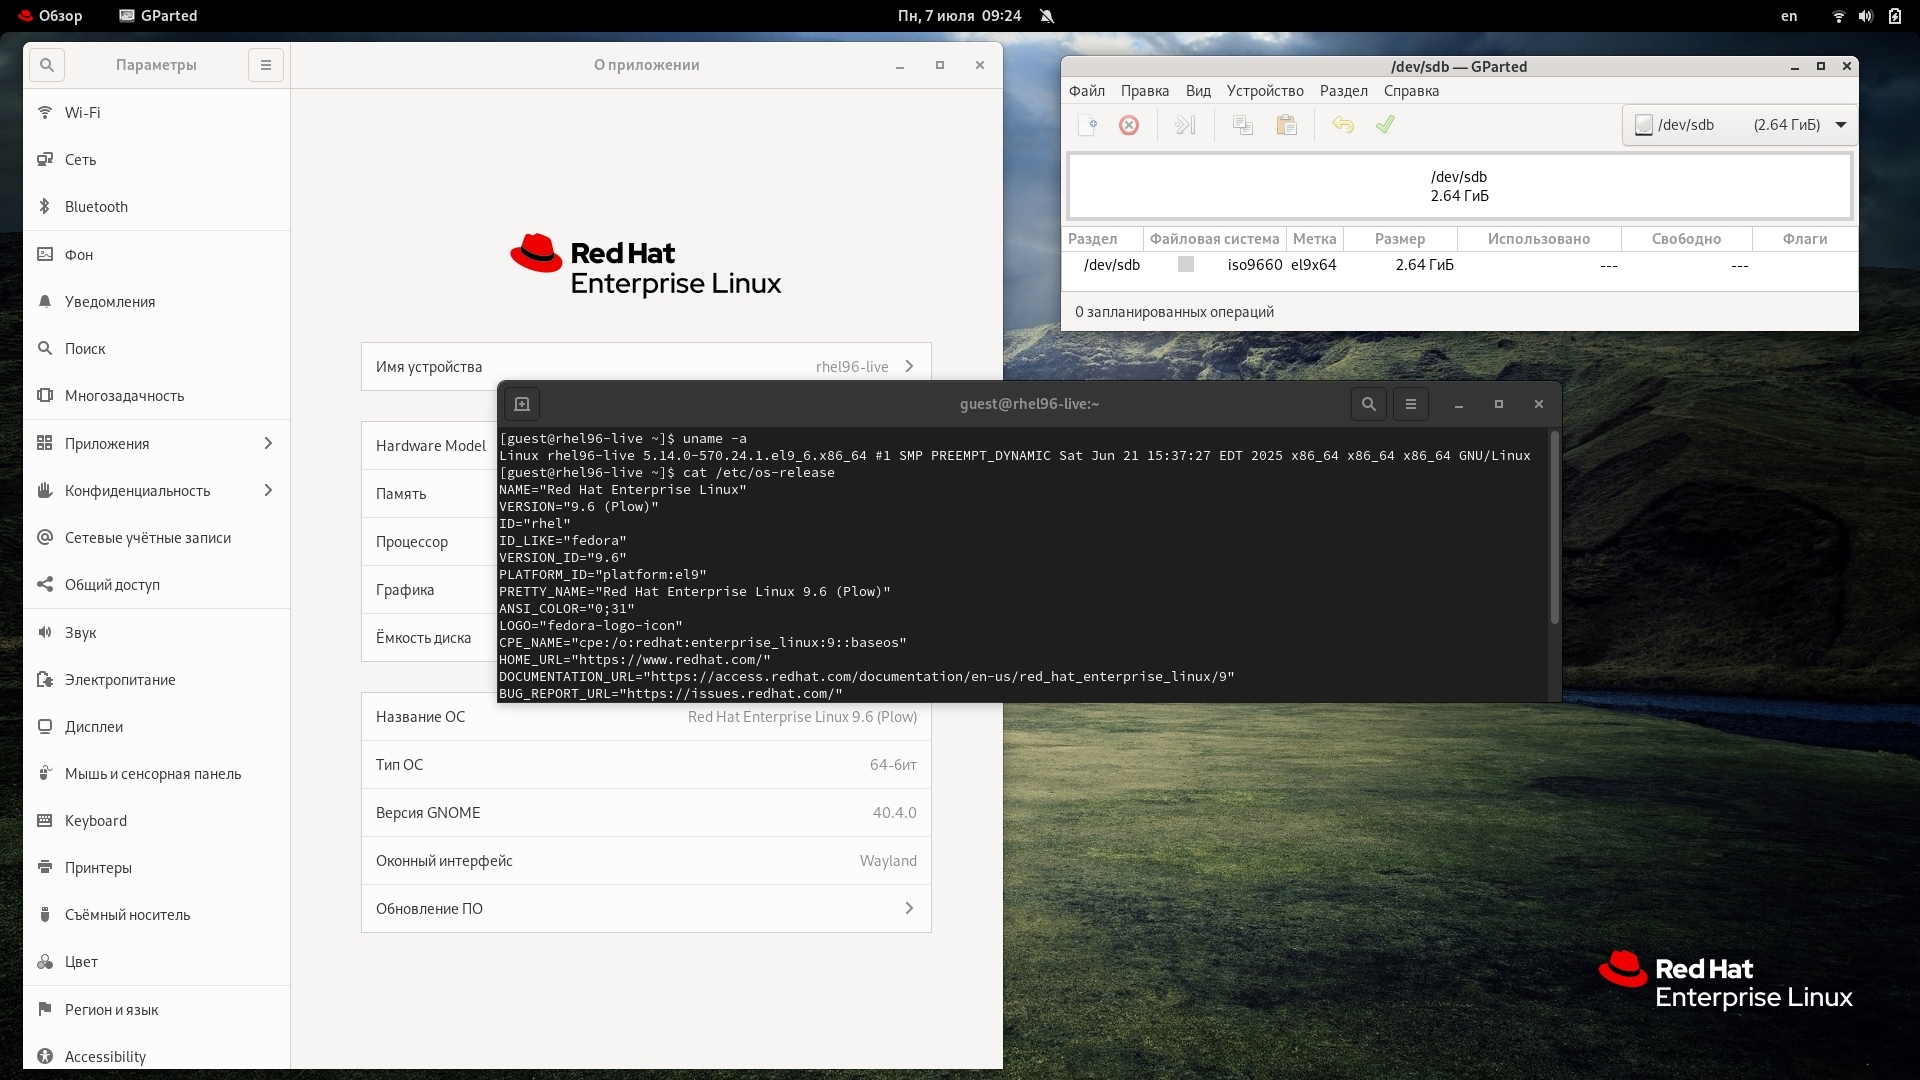Open Многозадачность settings panel
This screenshot has height=1080, width=1920.
click(x=157, y=396)
